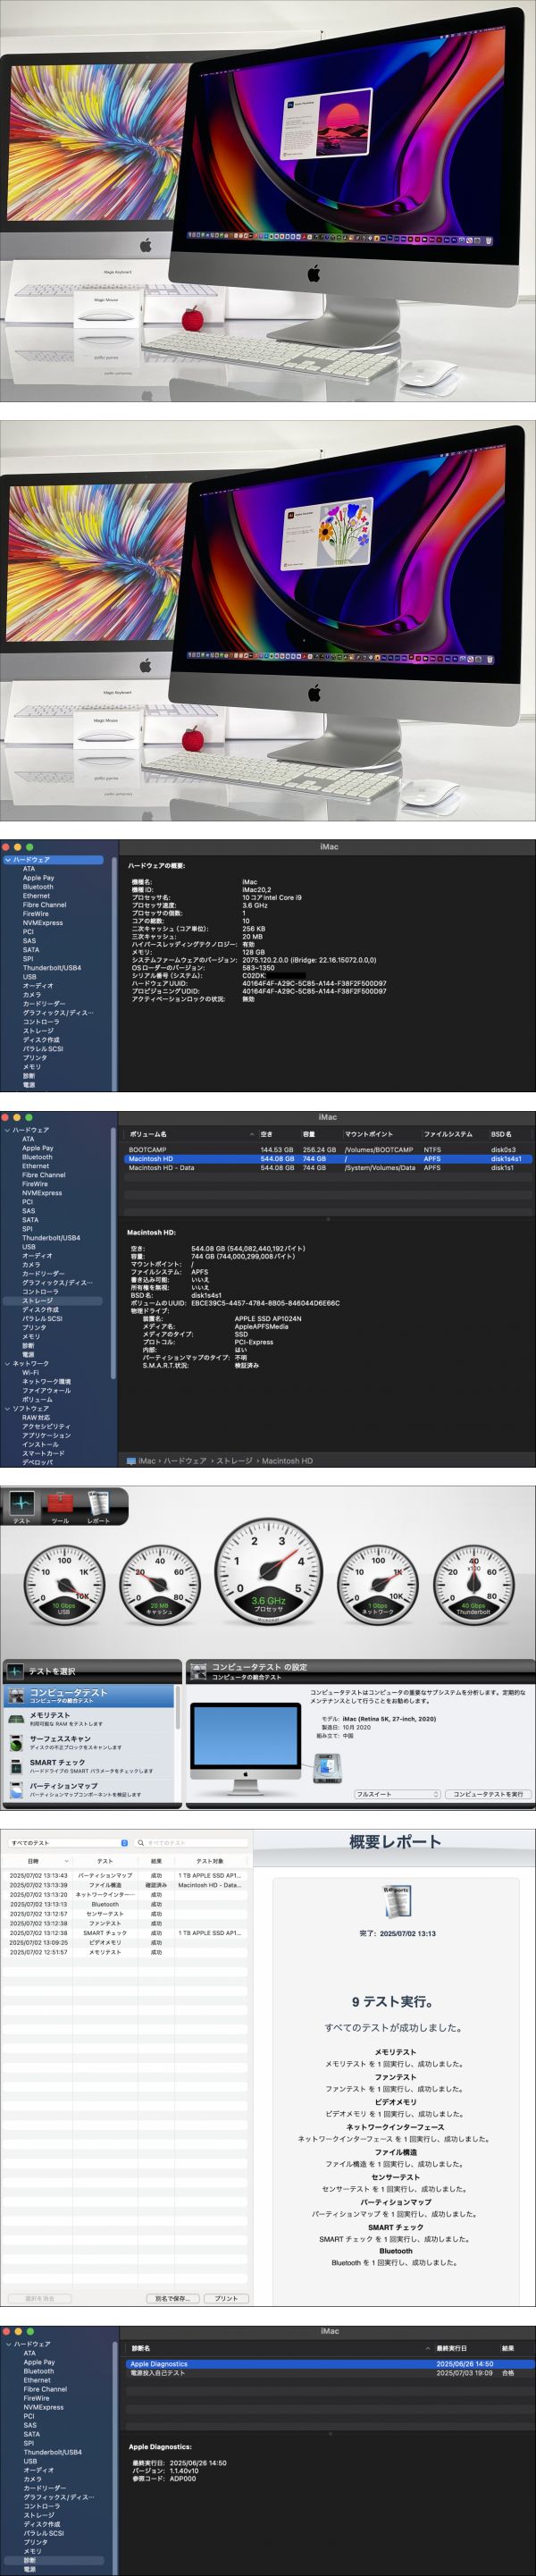Collapse ネットワーク section in storage window sidebar
This screenshot has height=2576, width=536.
click(x=8, y=1363)
